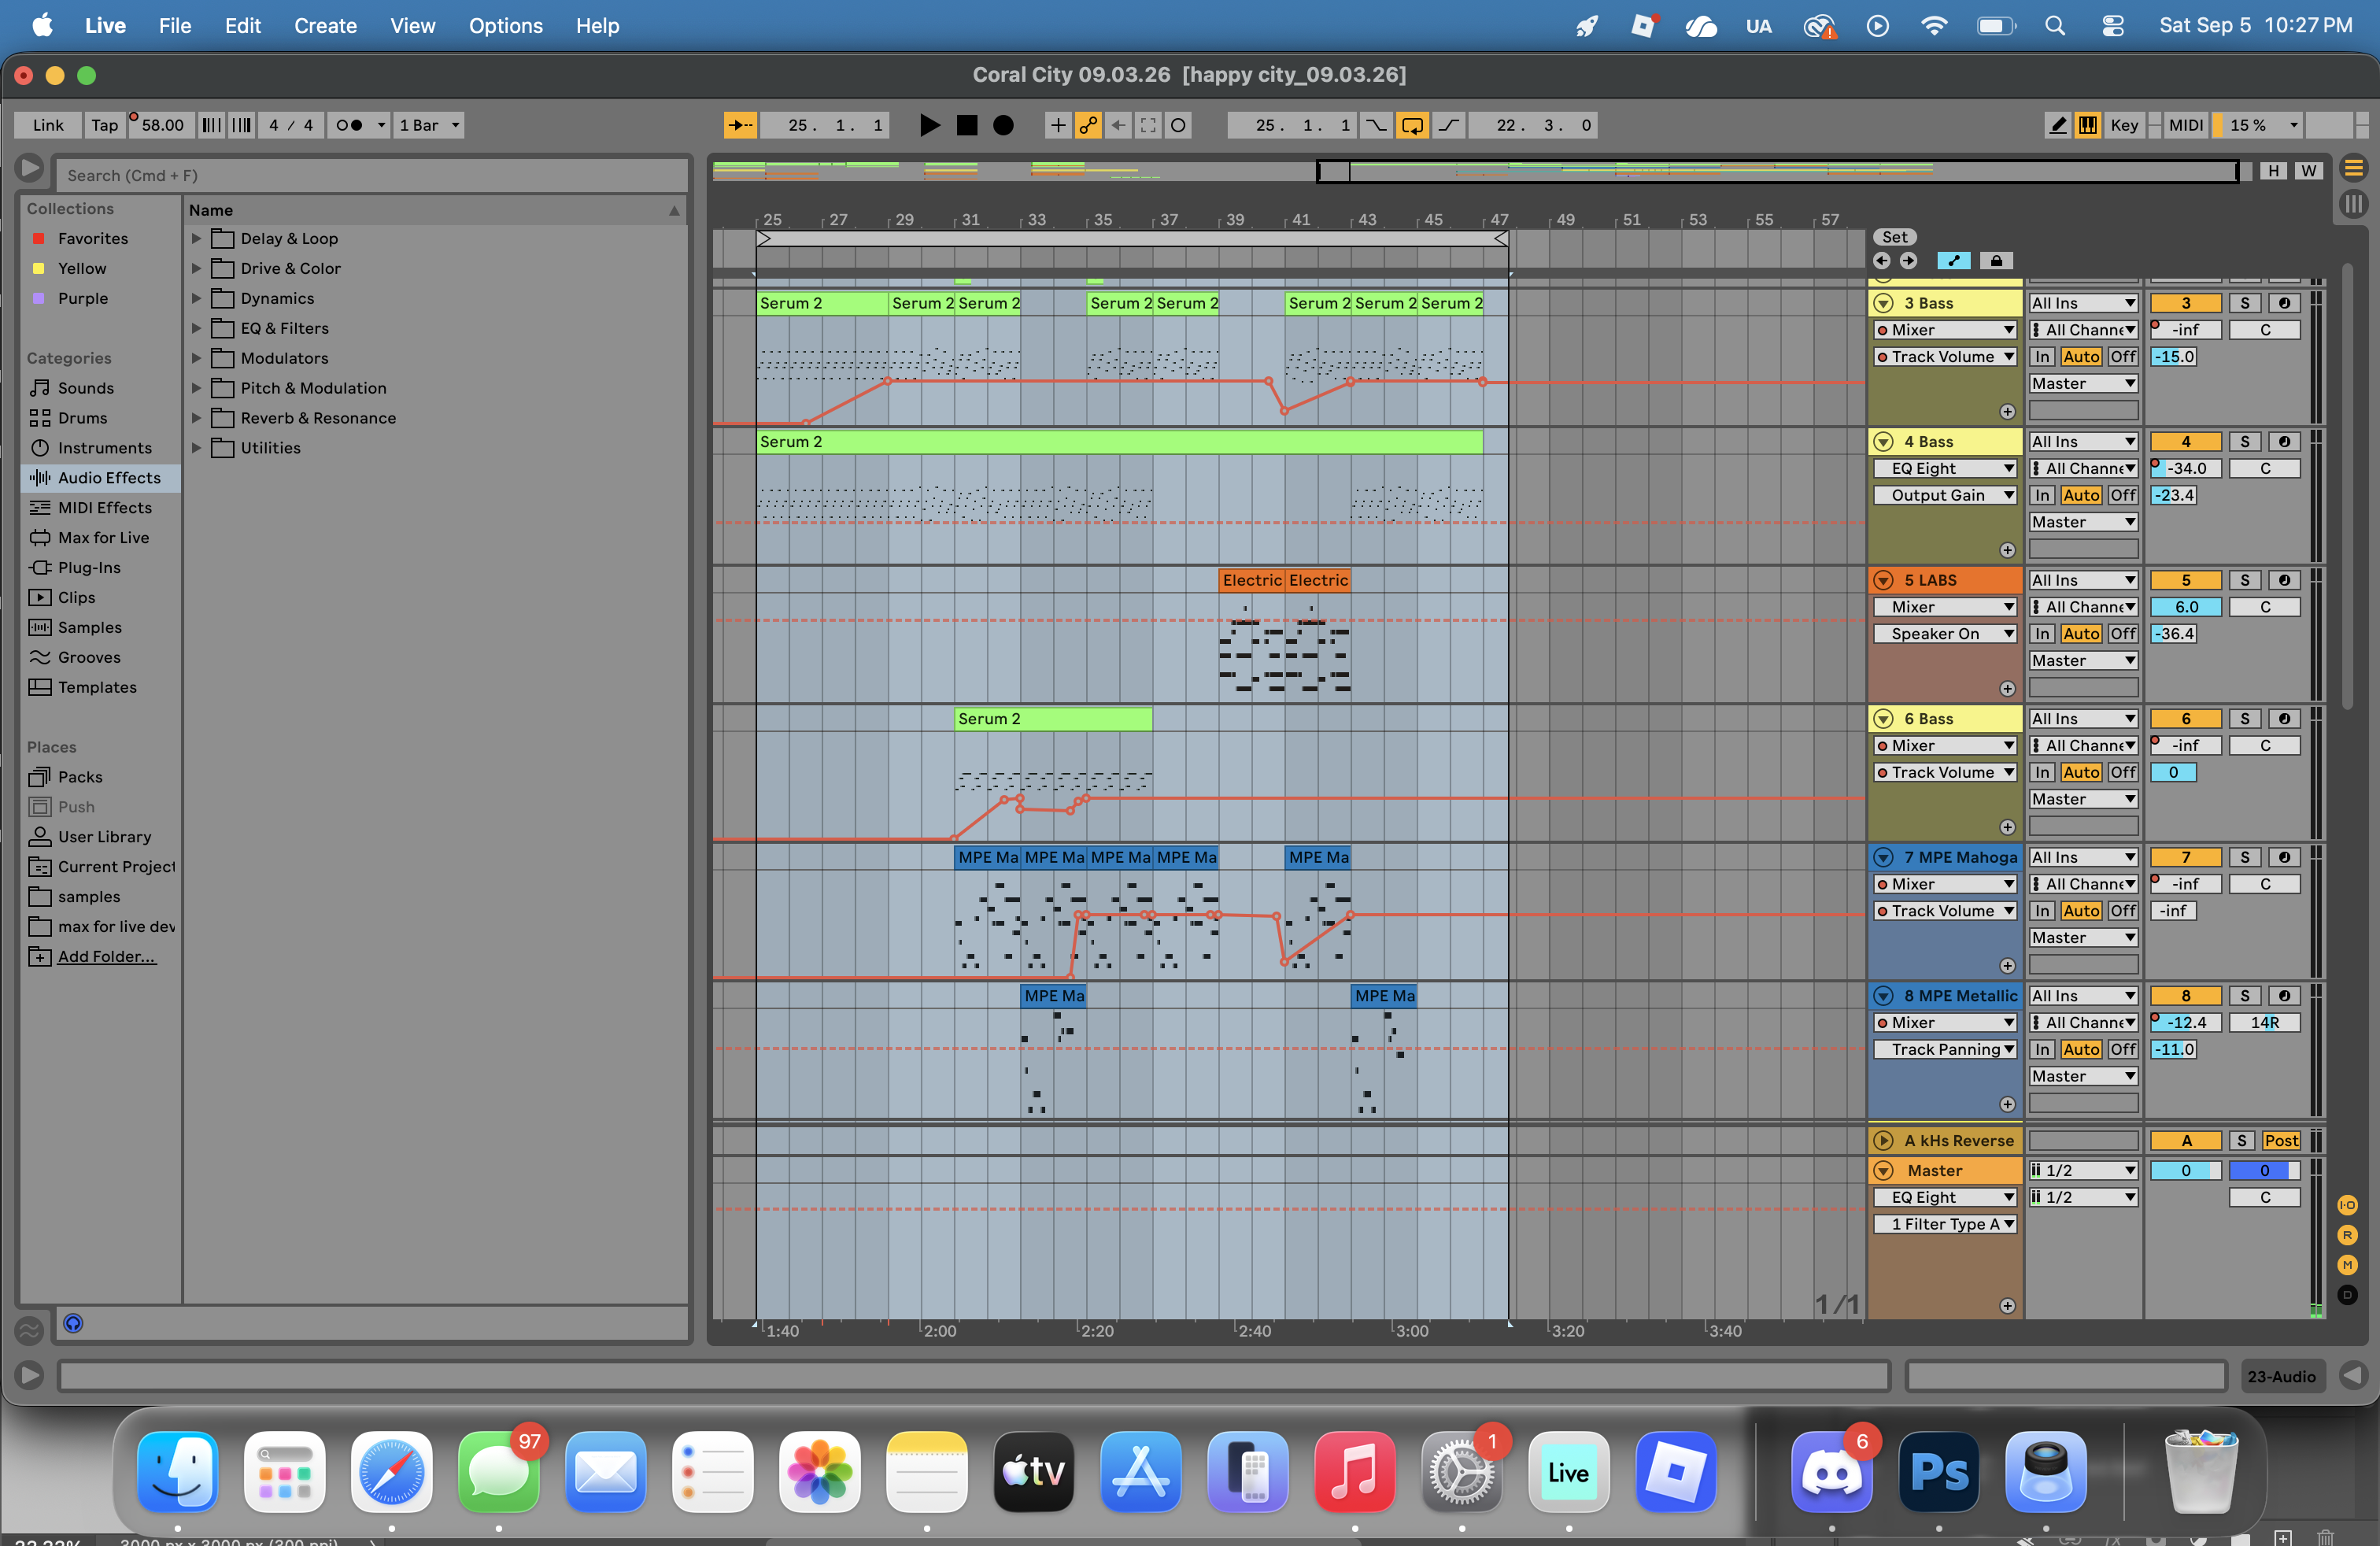Toggle Automation Arm button
This screenshot has width=2380, height=1546.
[x=1088, y=125]
